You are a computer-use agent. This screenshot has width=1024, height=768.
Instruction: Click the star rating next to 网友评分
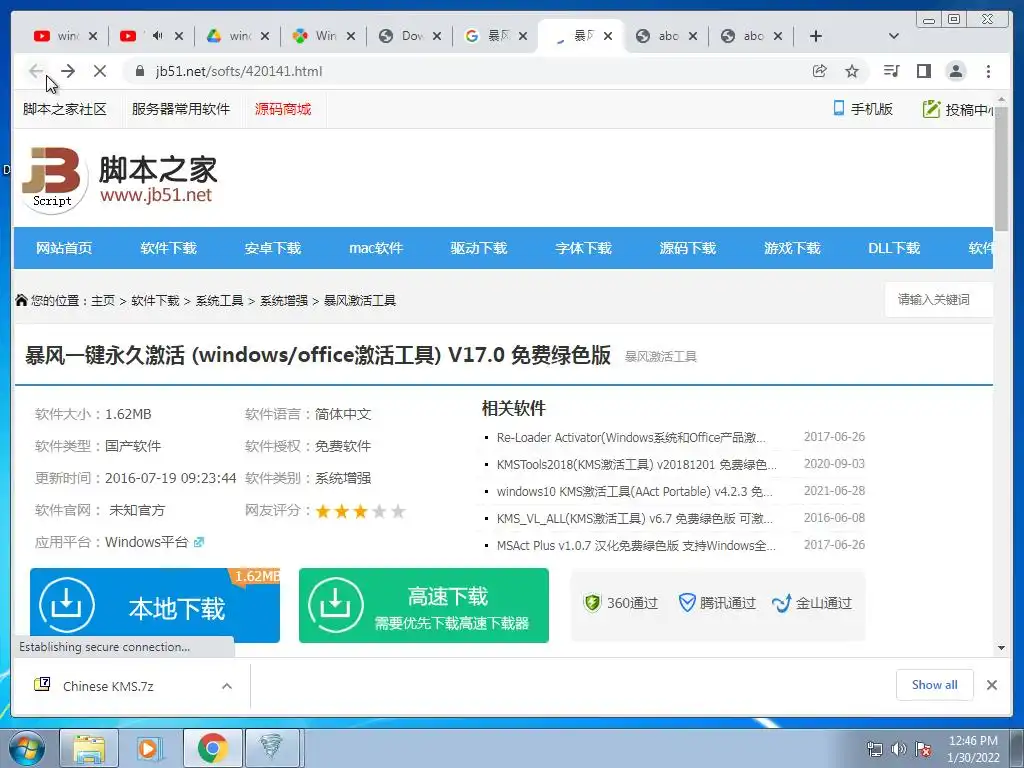pos(360,511)
